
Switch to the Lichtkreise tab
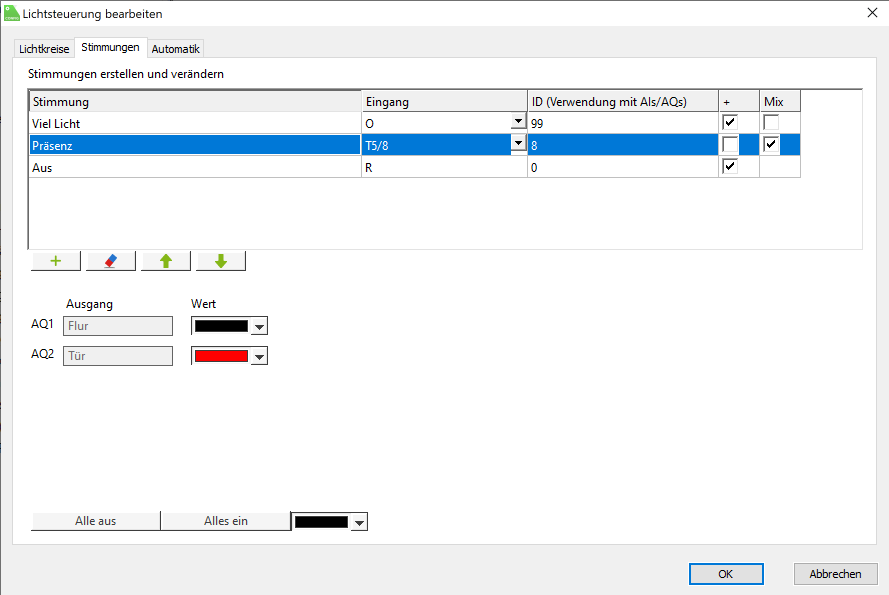pyautogui.click(x=44, y=48)
